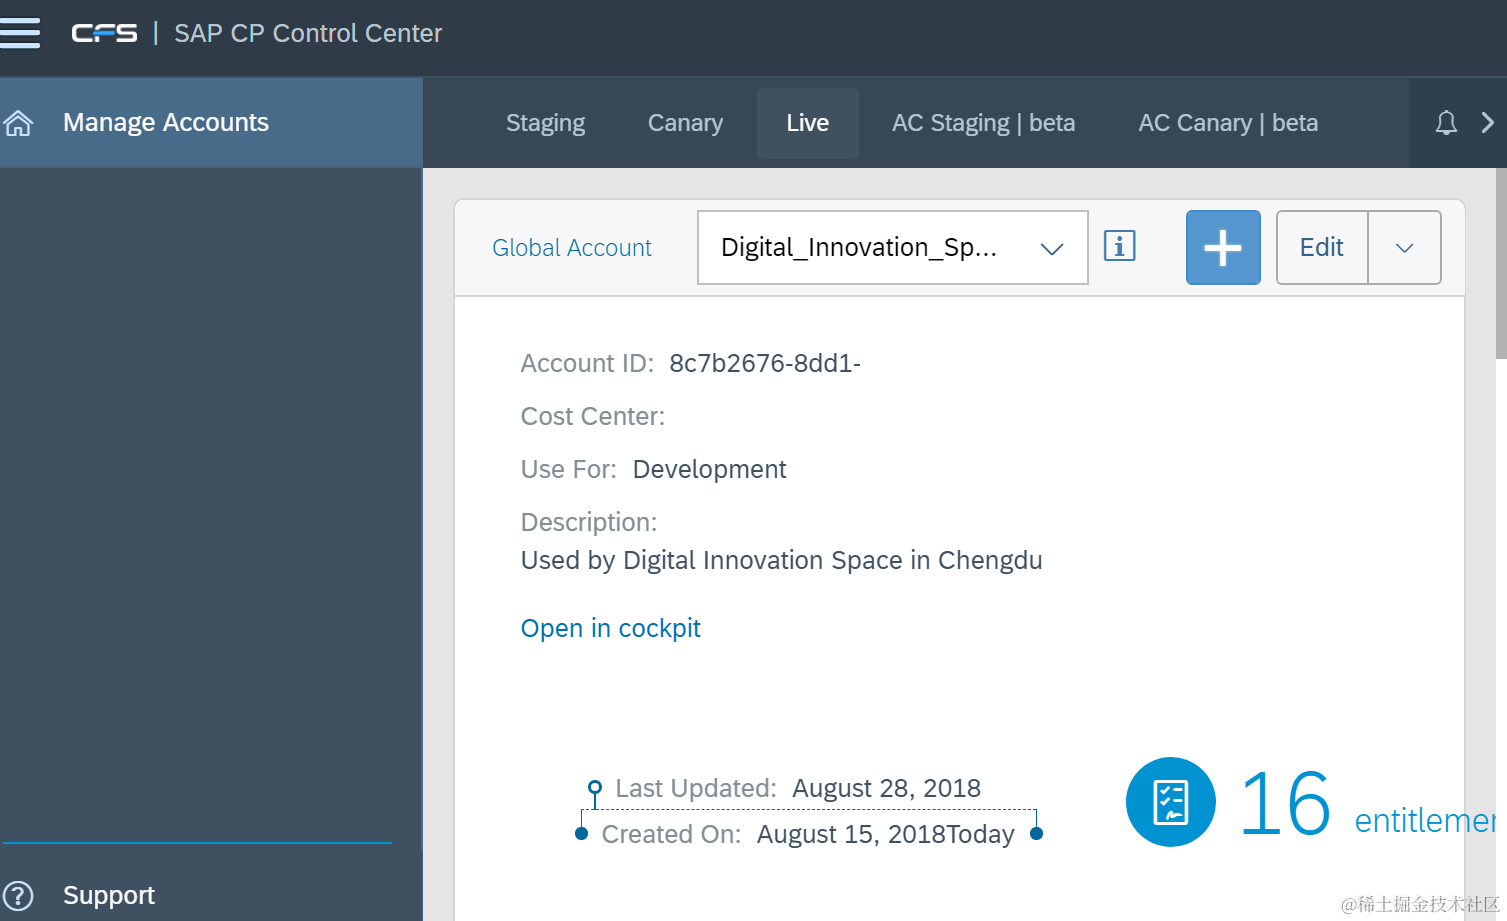This screenshot has height=921, width=1507.
Task: Click the Last Updated timeline marker
Action: pyautogui.click(x=595, y=787)
